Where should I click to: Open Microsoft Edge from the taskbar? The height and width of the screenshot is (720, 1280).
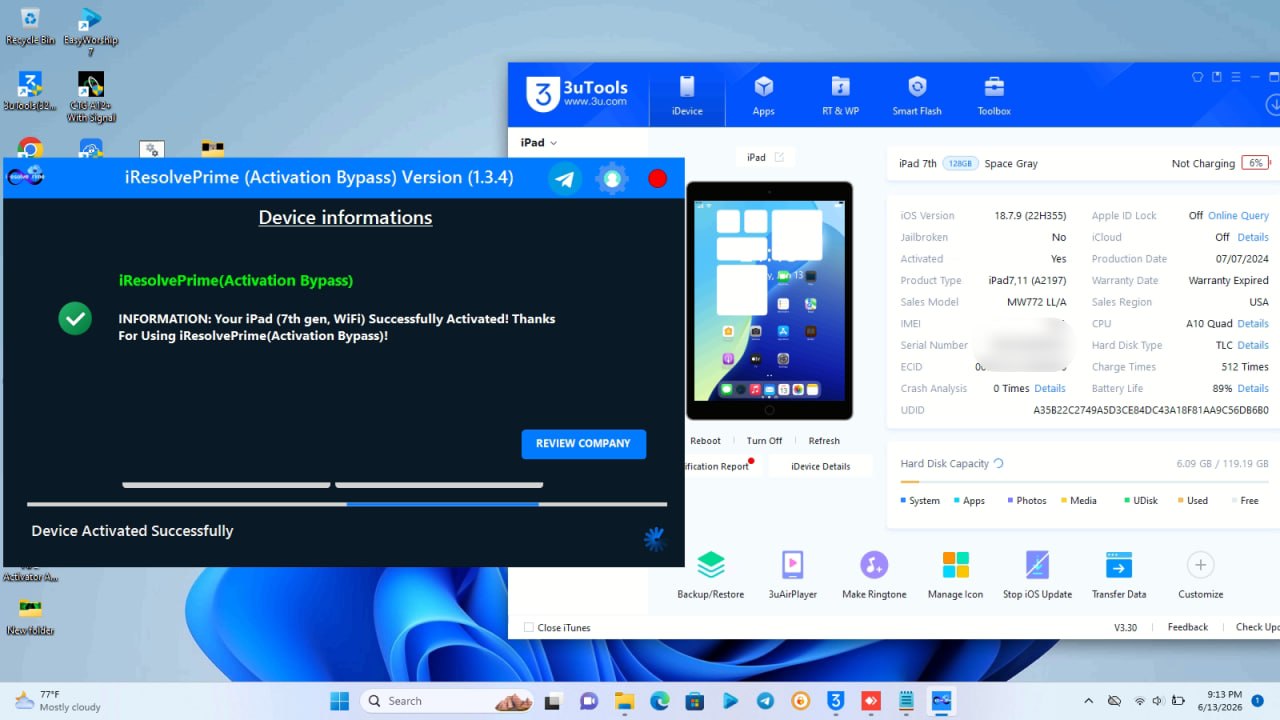click(x=659, y=701)
